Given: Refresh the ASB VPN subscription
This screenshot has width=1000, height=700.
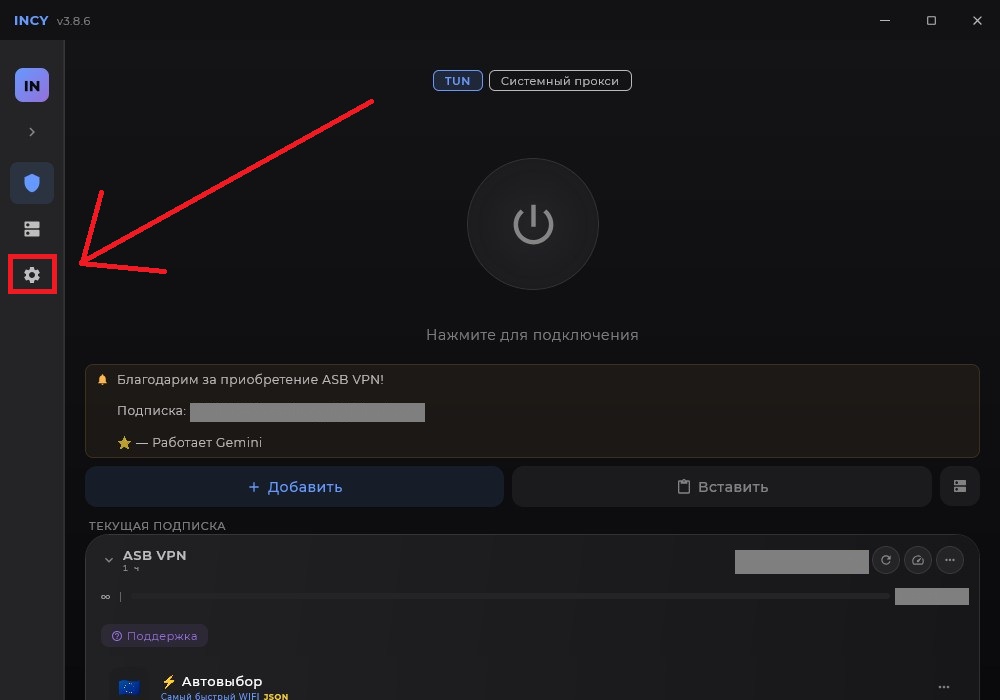Looking at the screenshot, I should pyautogui.click(x=886, y=560).
